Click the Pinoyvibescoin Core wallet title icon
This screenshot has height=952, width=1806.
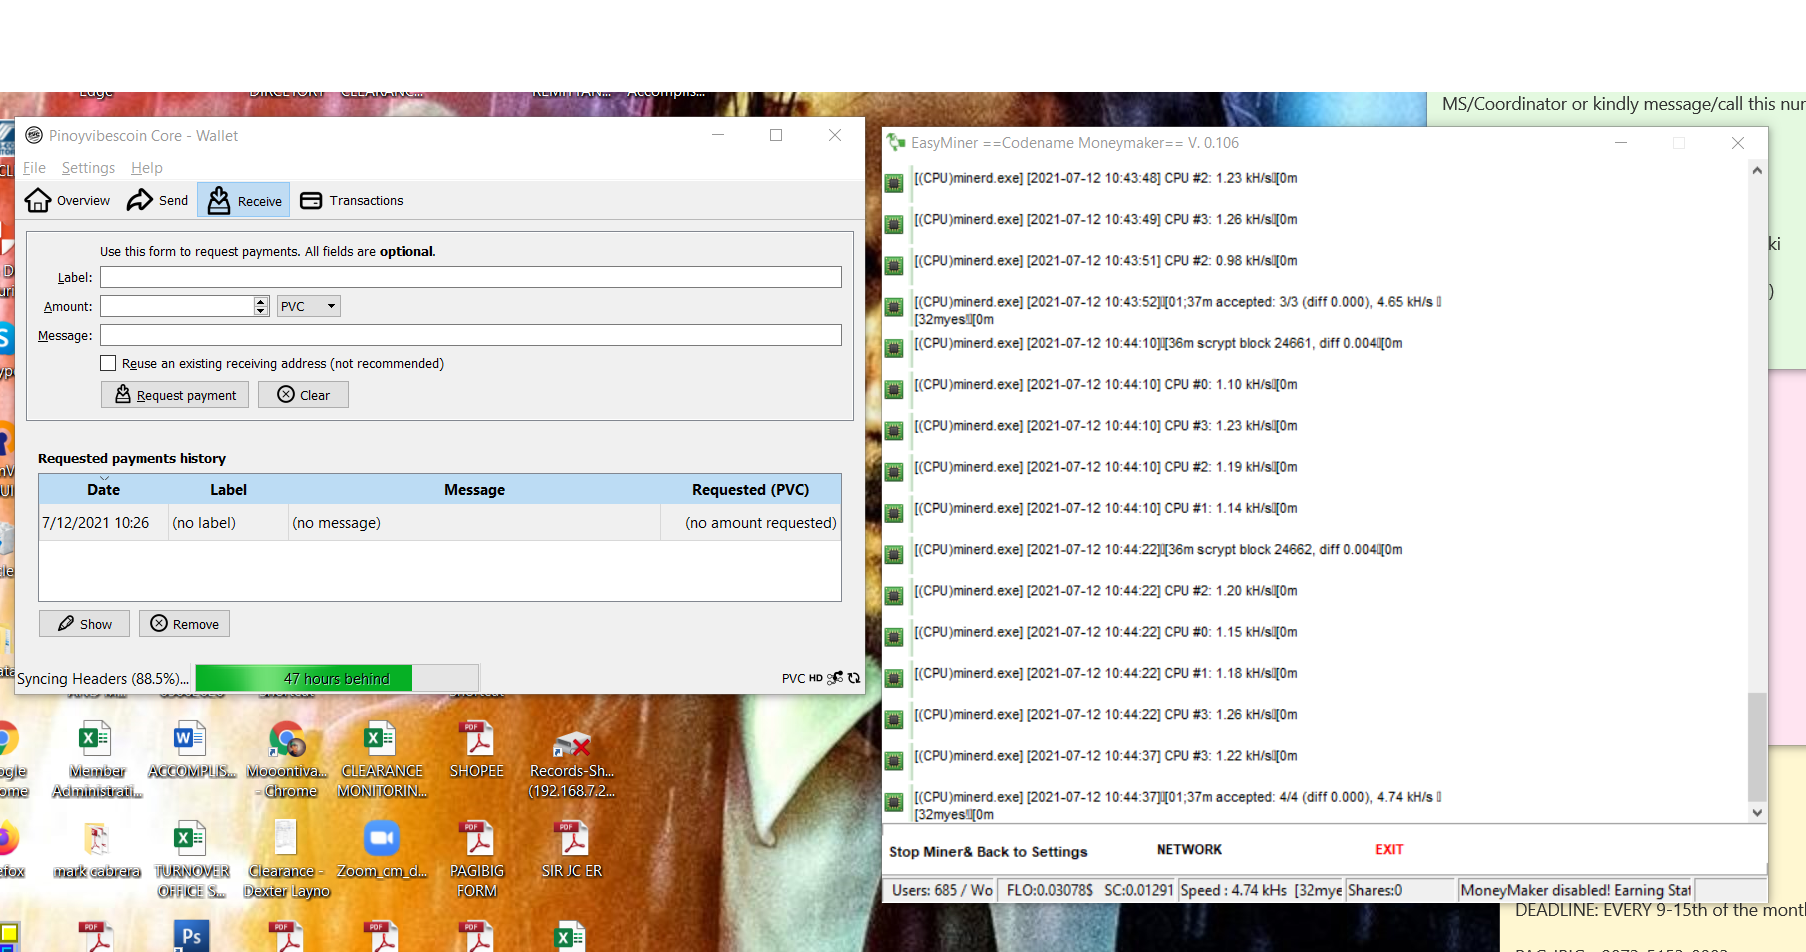coord(34,135)
